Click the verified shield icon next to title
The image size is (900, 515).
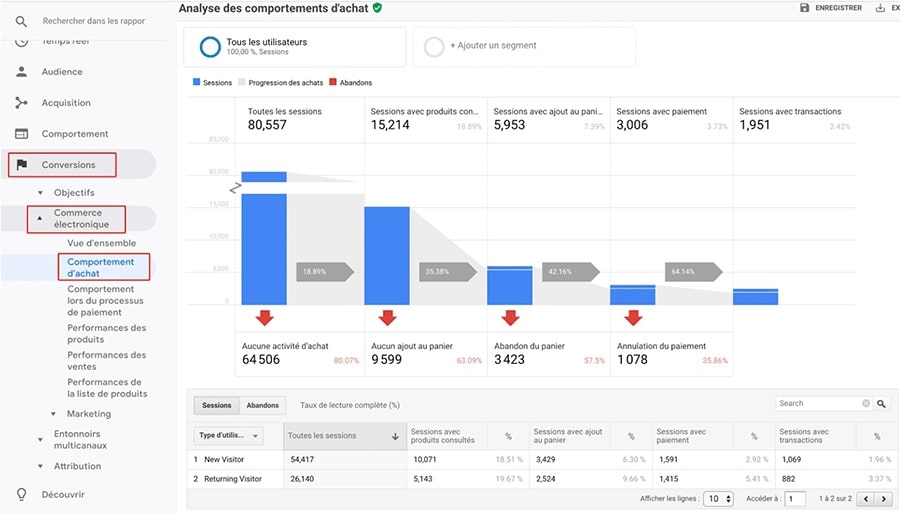pyautogui.click(x=377, y=8)
